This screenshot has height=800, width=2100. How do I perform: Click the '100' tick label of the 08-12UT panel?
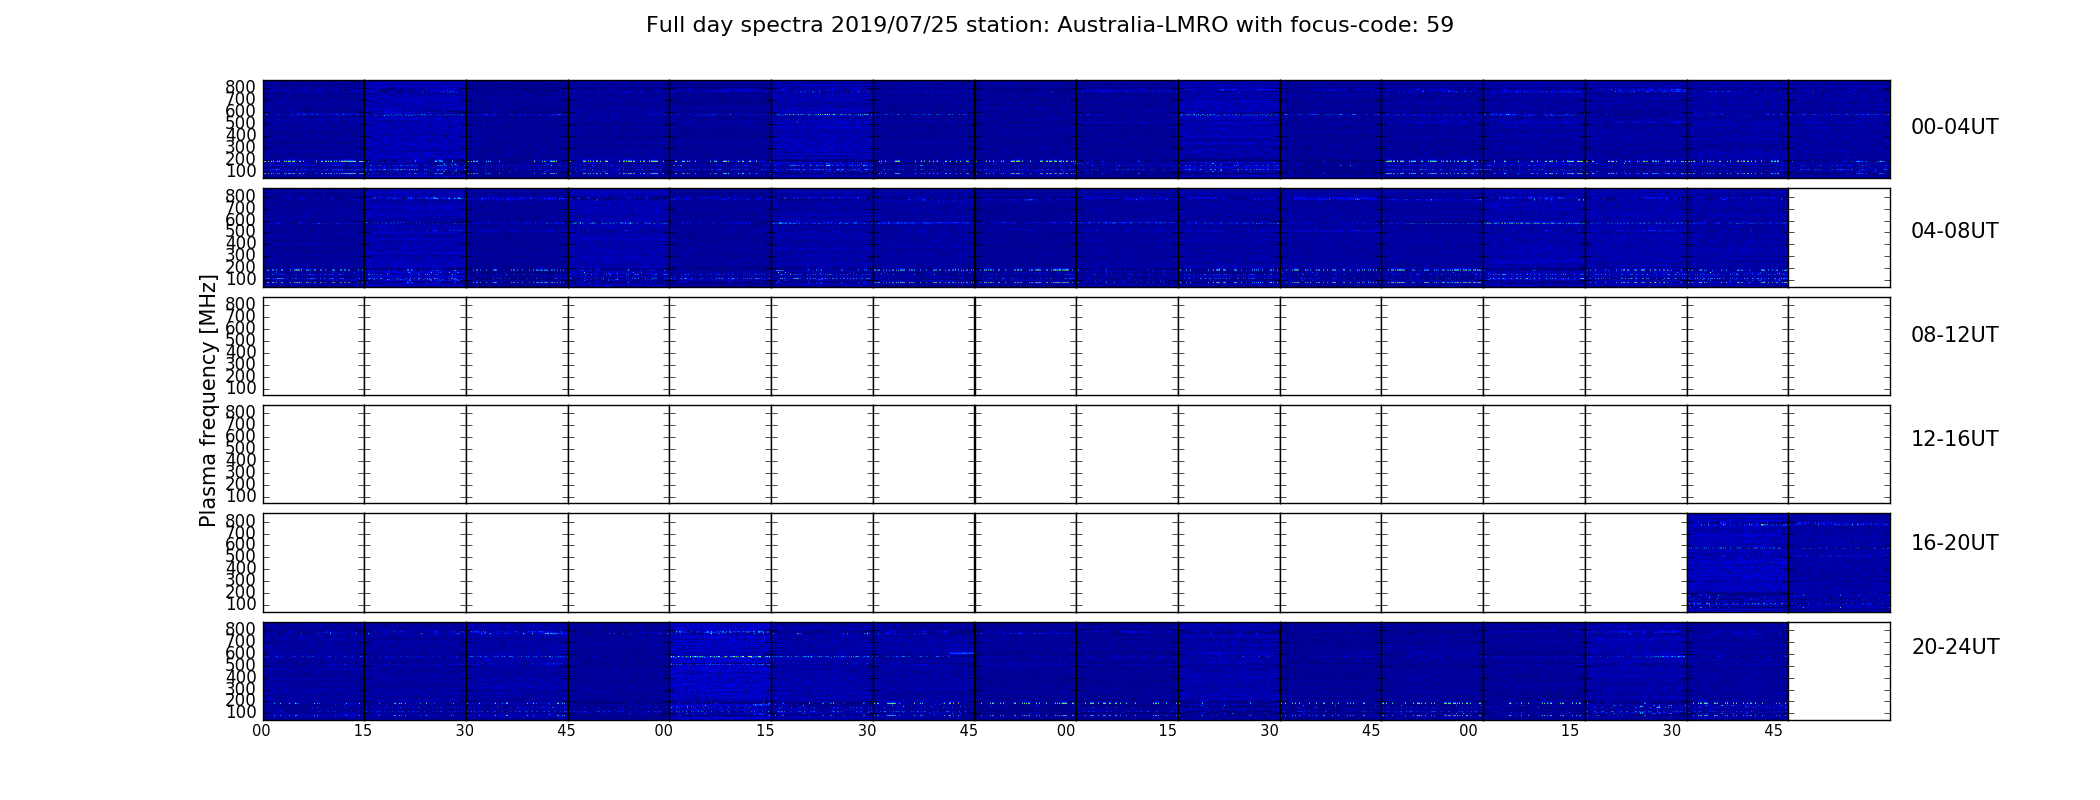tap(240, 388)
